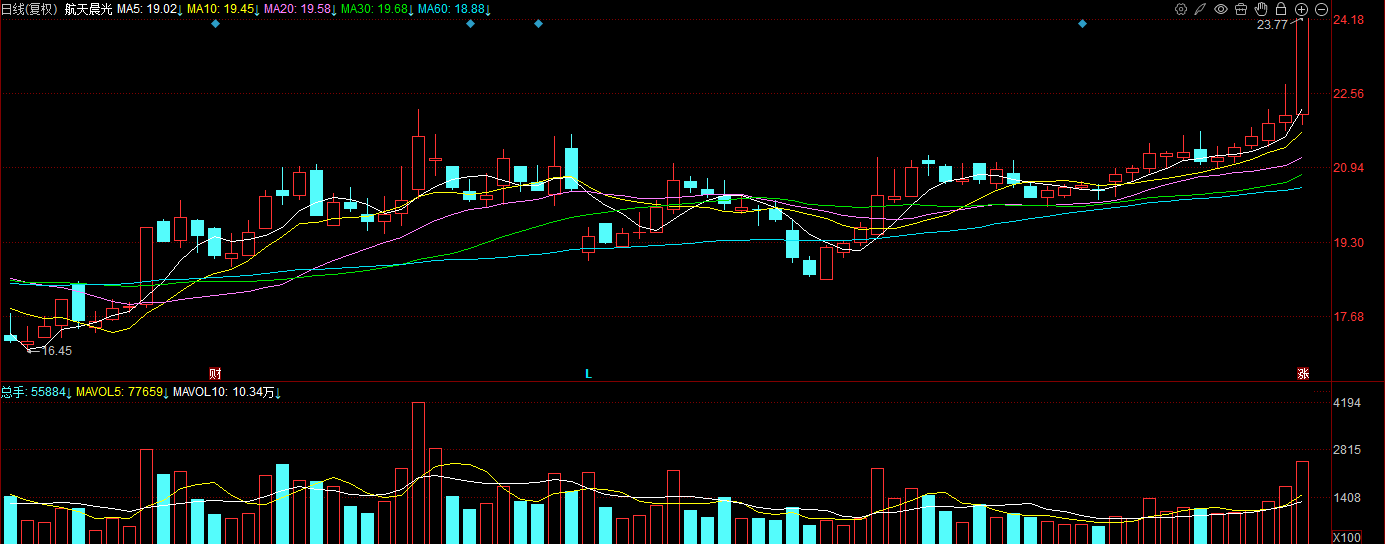
Task: Zoom out with the minus icon
Action: coord(1321,9)
